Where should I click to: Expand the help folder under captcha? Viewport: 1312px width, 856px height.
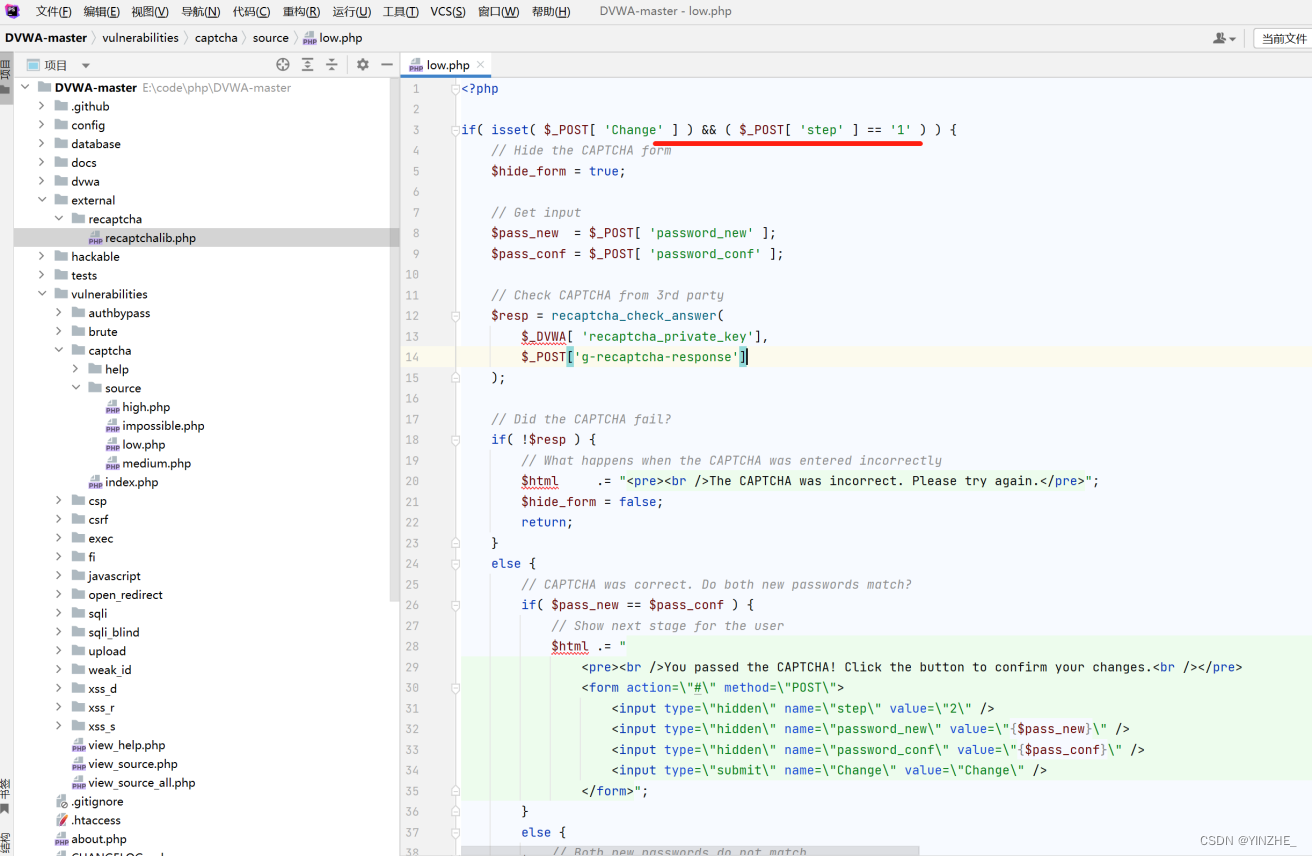pyautogui.click(x=76, y=369)
